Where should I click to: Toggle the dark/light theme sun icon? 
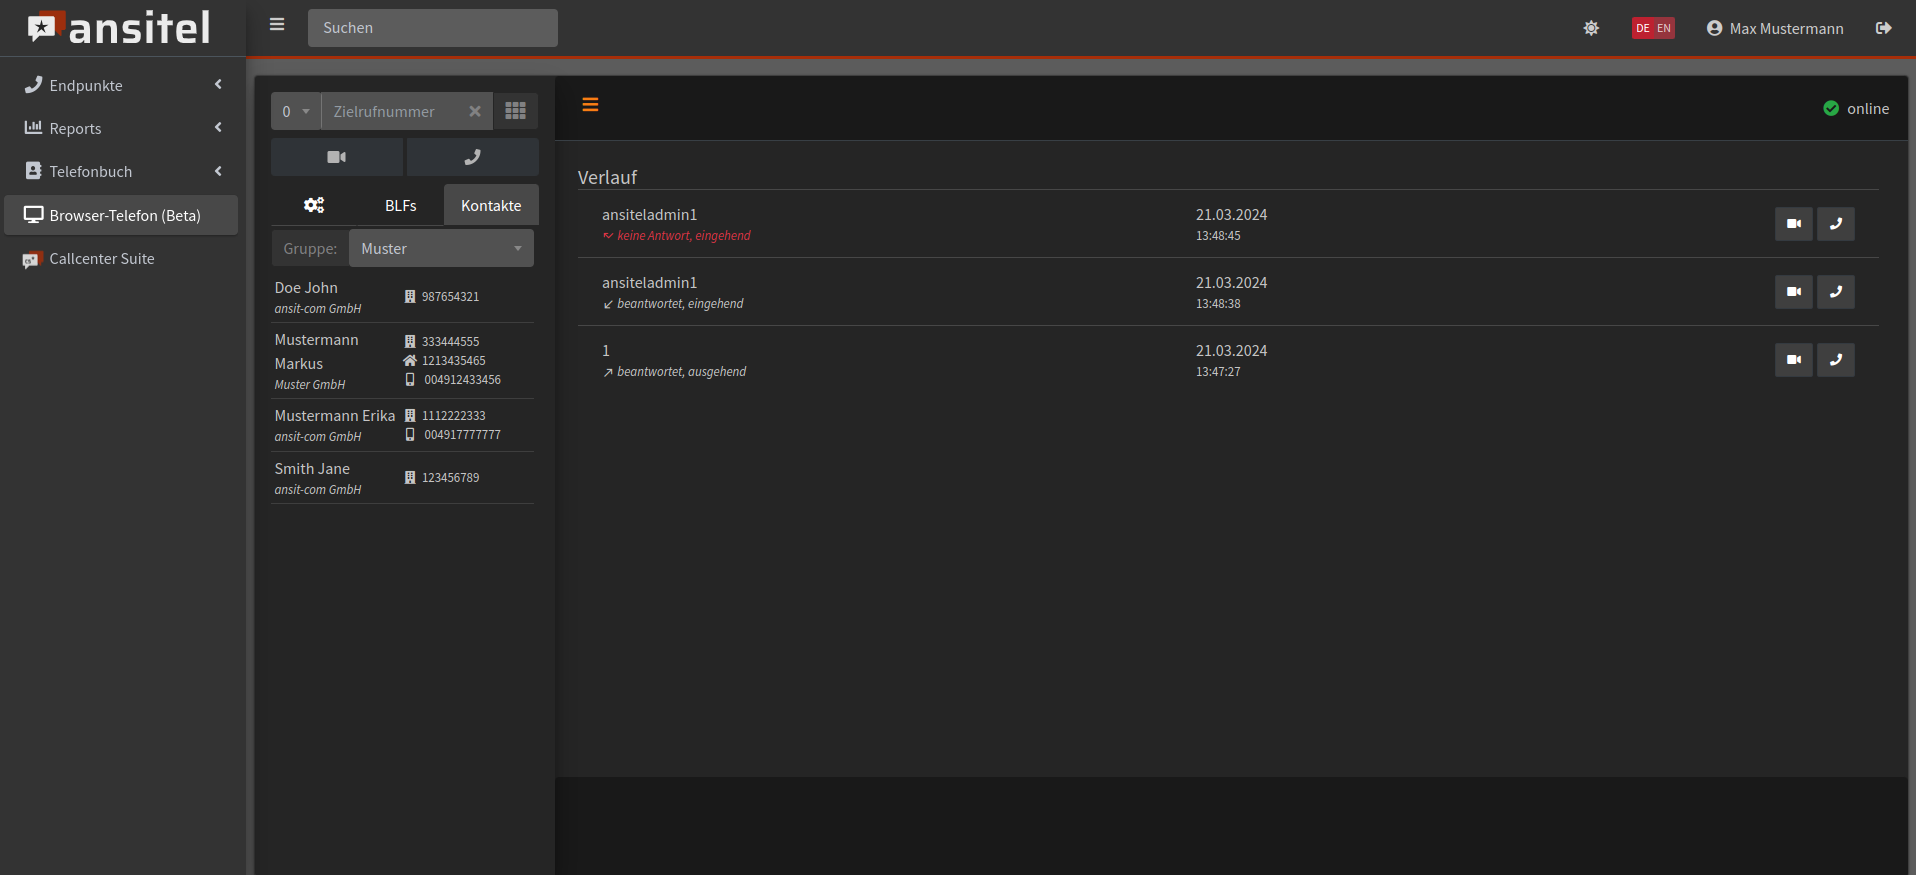click(1591, 28)
